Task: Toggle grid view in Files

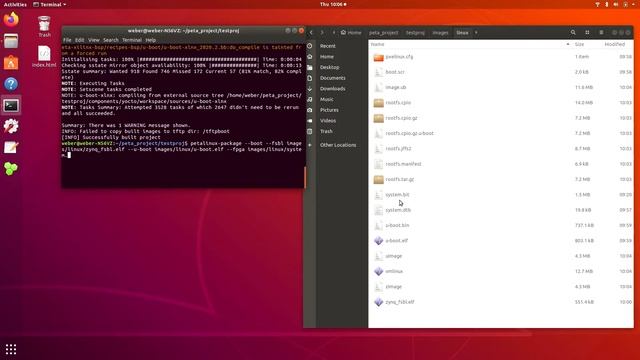Action: (587, 32)
